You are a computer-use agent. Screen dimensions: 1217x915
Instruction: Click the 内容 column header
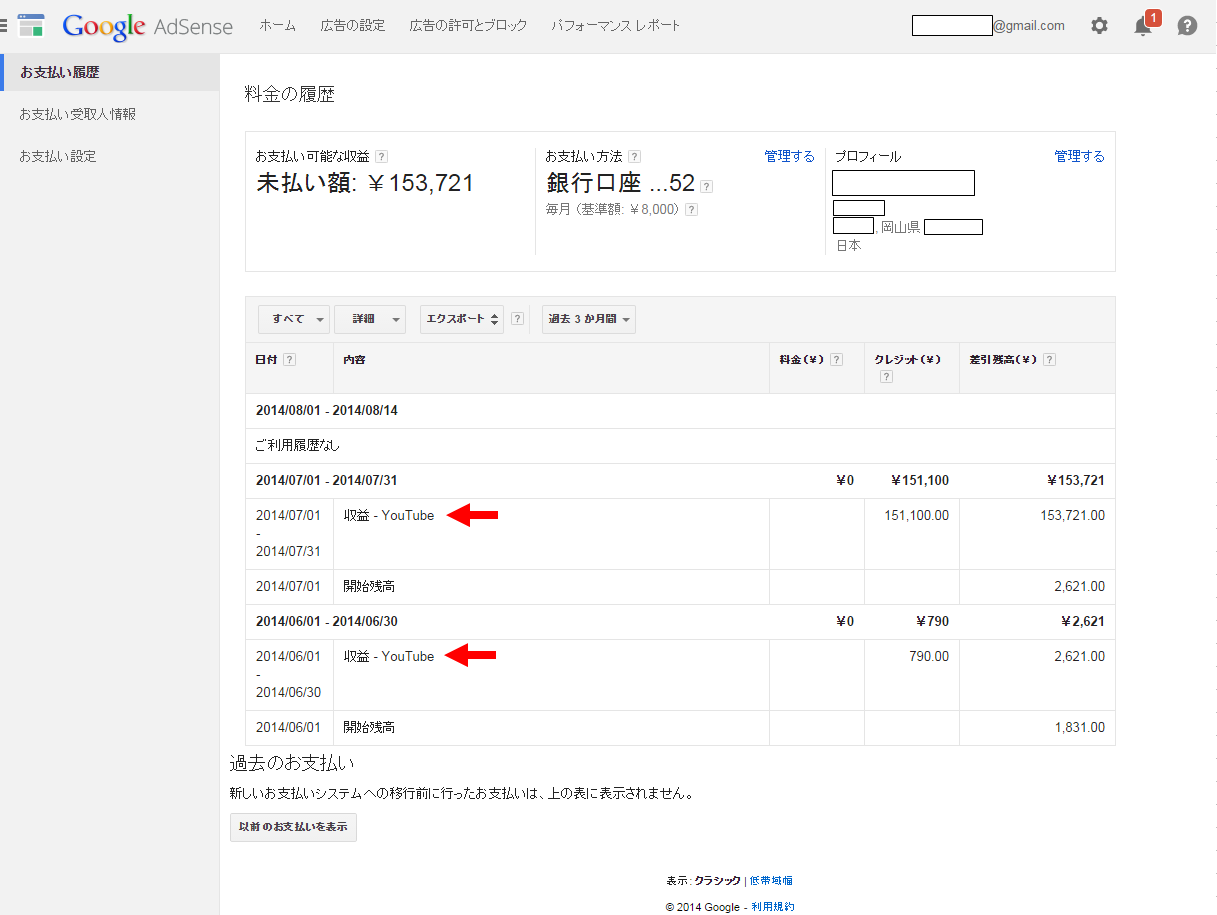coord(354,360)
